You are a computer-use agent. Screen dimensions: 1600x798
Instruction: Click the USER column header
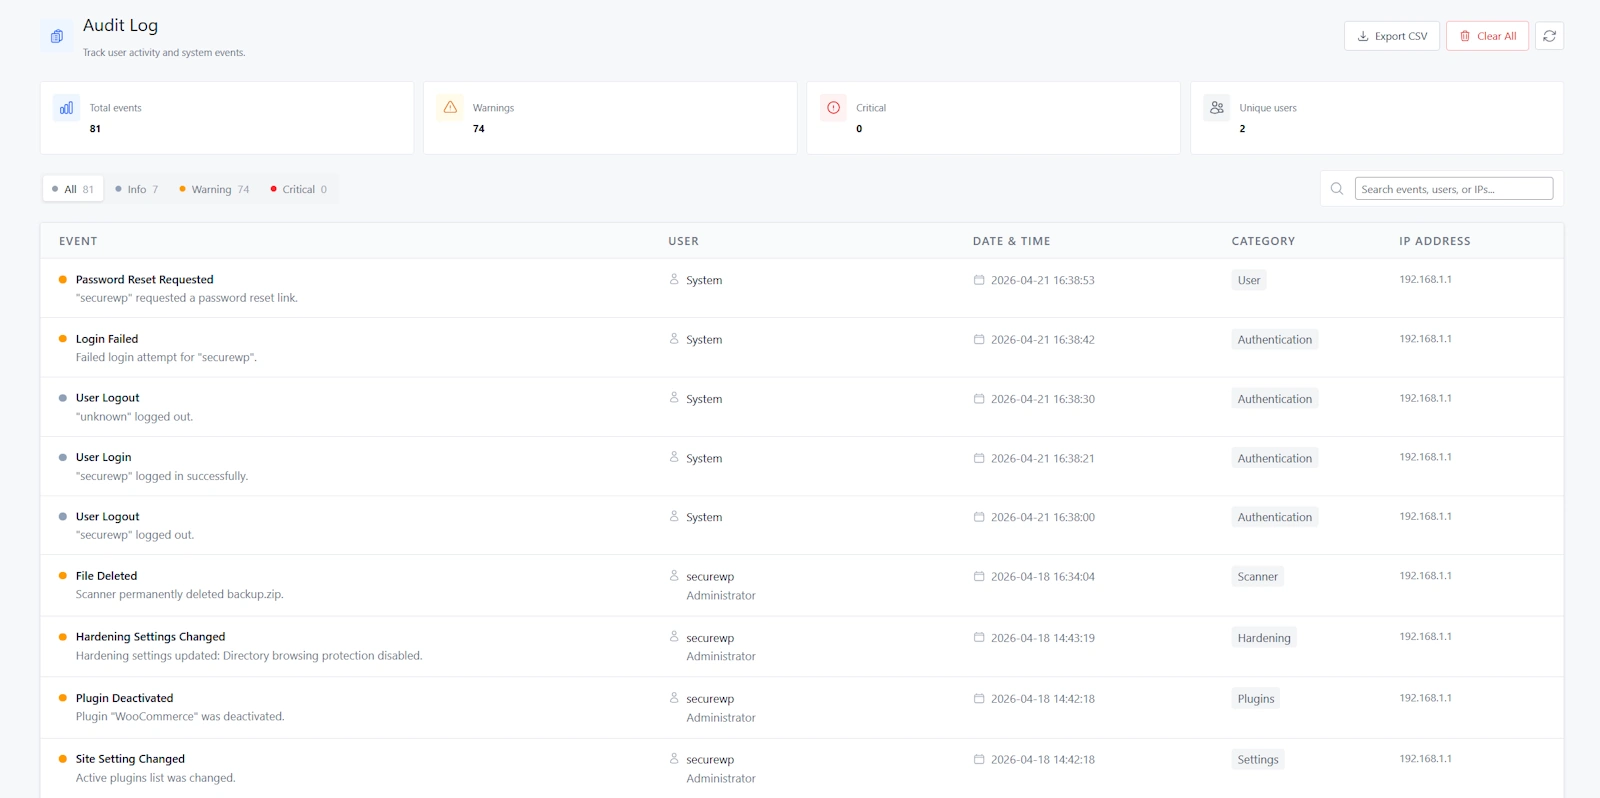point(684,241)
